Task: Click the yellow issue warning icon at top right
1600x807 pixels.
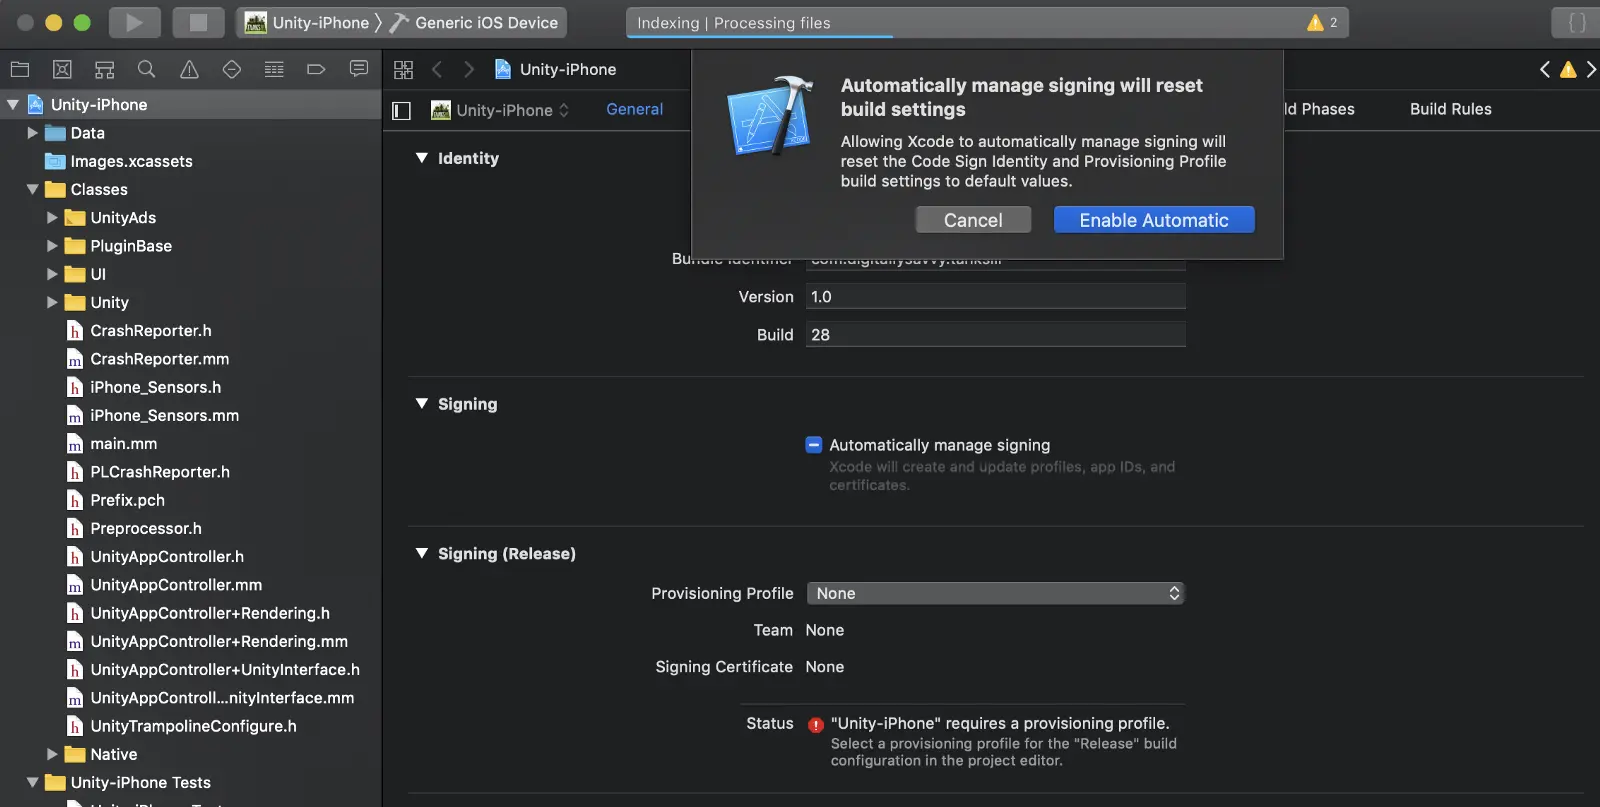Action: click(1568, 69)
